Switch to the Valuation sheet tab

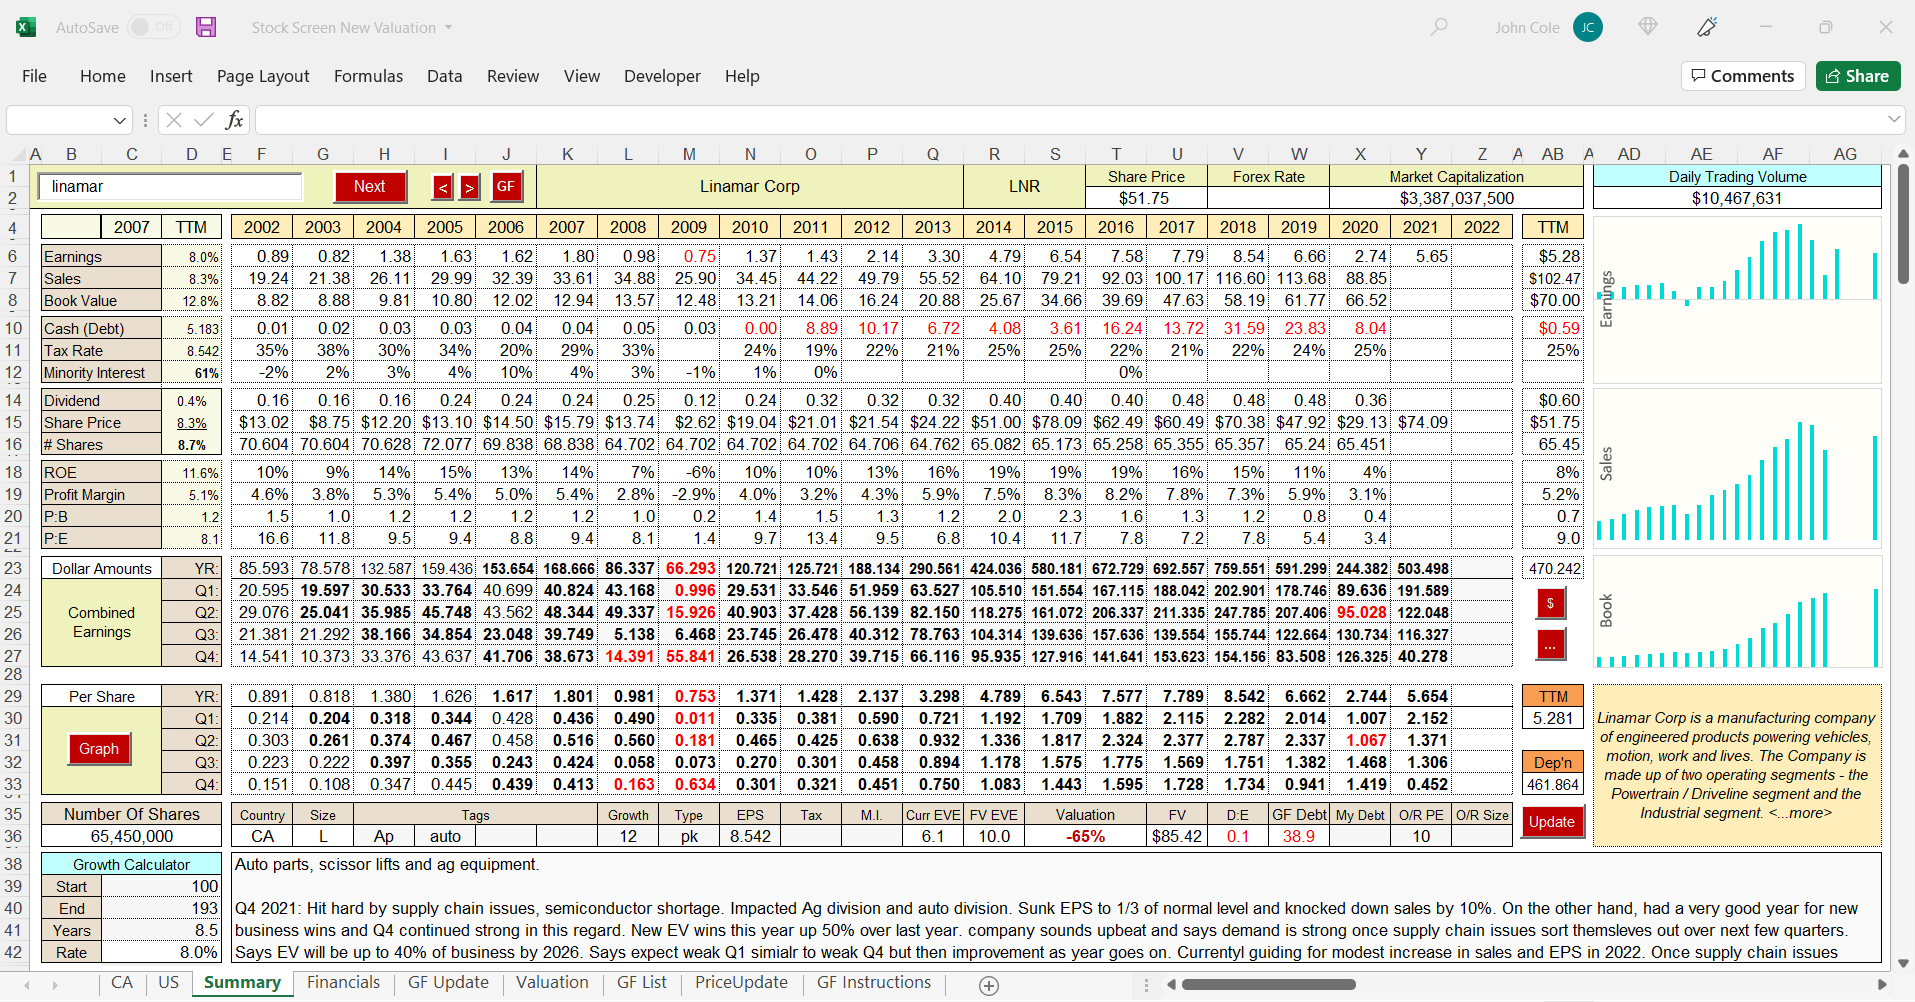[x=552, y=983]
